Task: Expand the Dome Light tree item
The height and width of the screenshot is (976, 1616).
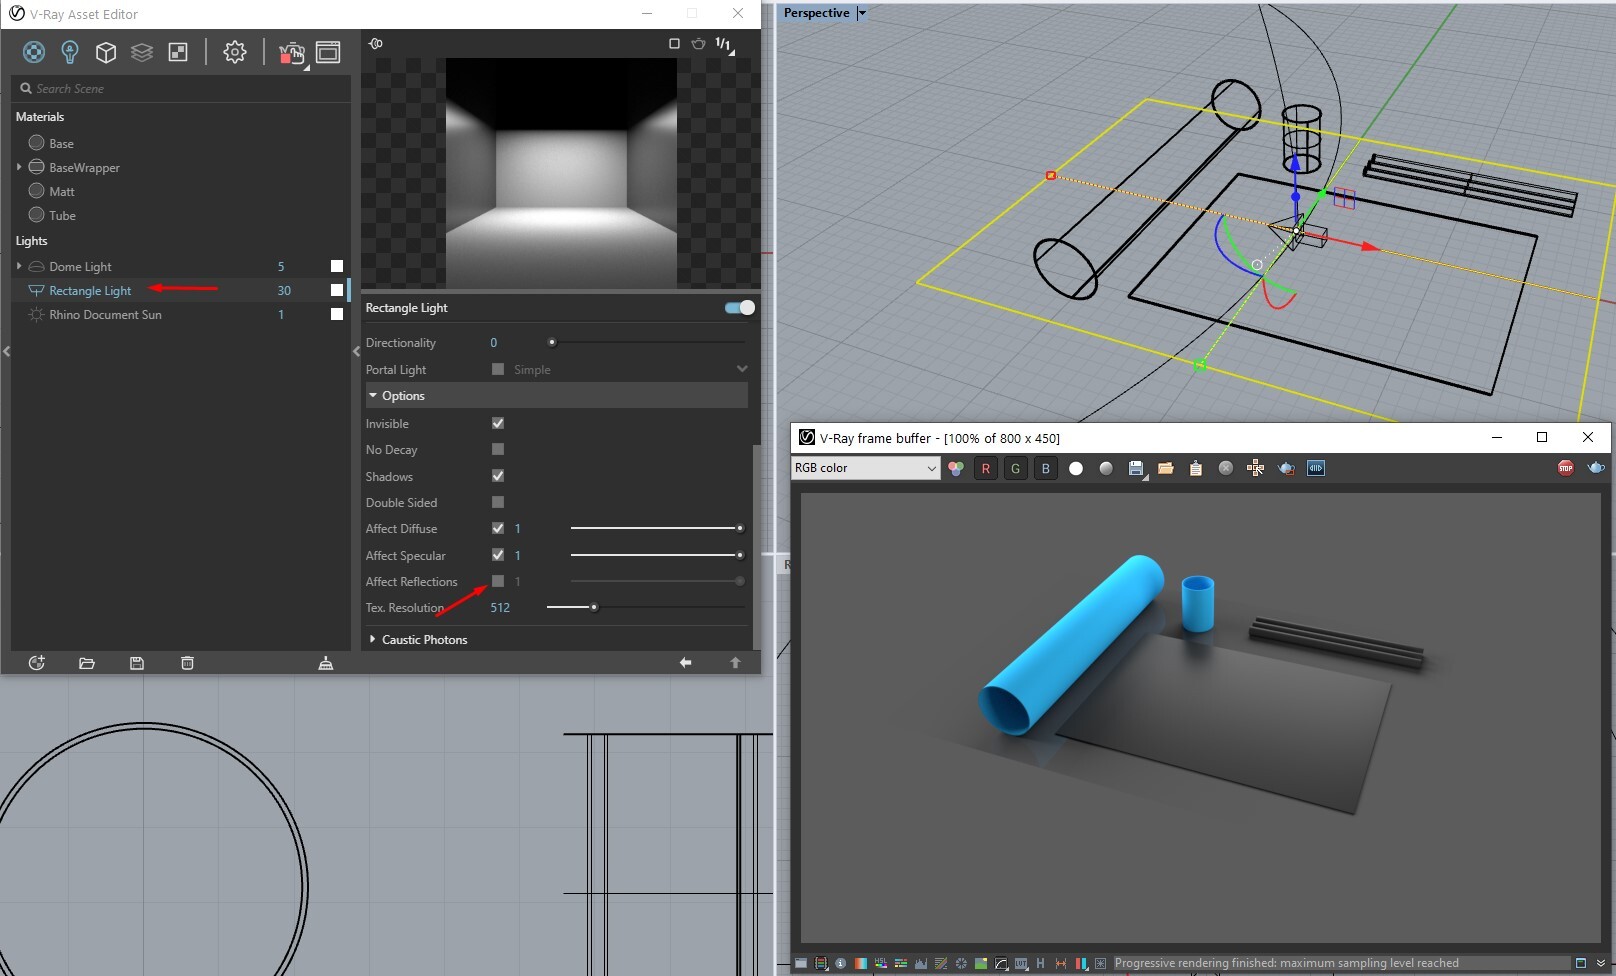Action: coord(19,266)
